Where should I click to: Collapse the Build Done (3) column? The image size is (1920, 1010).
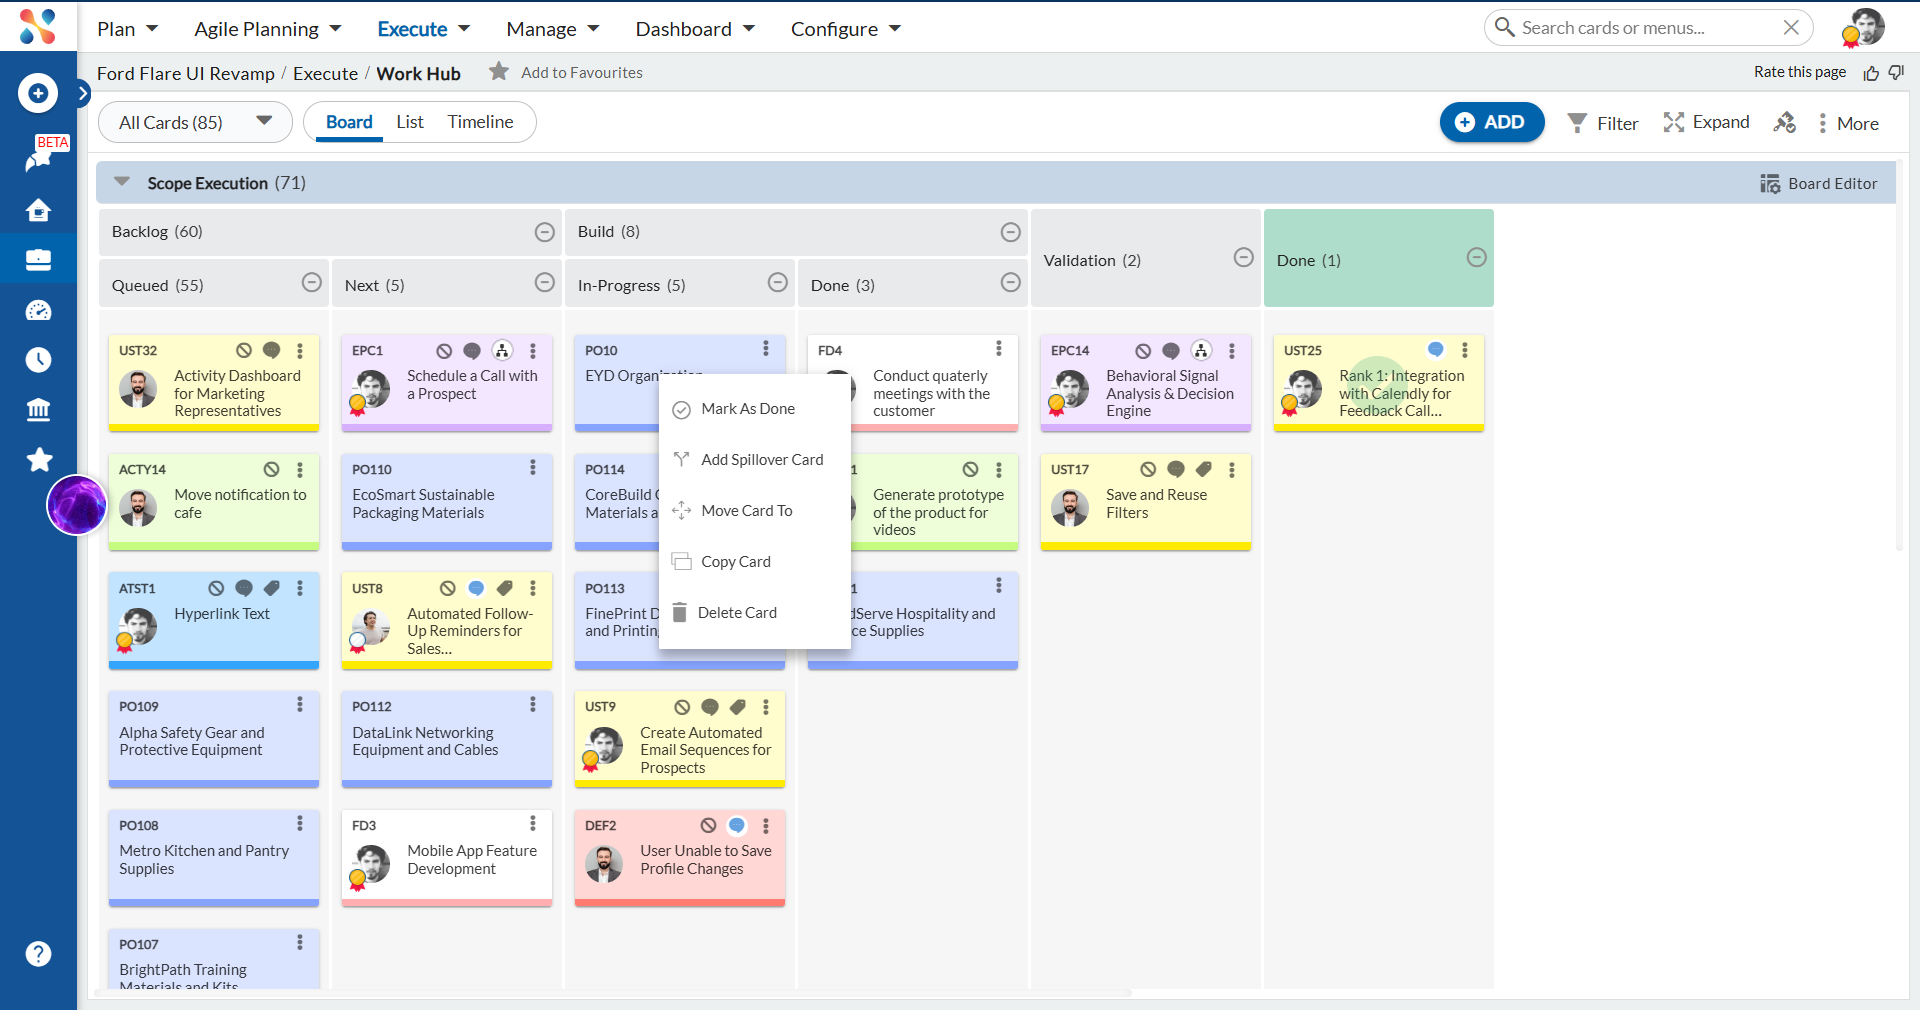coord(1011,282)
